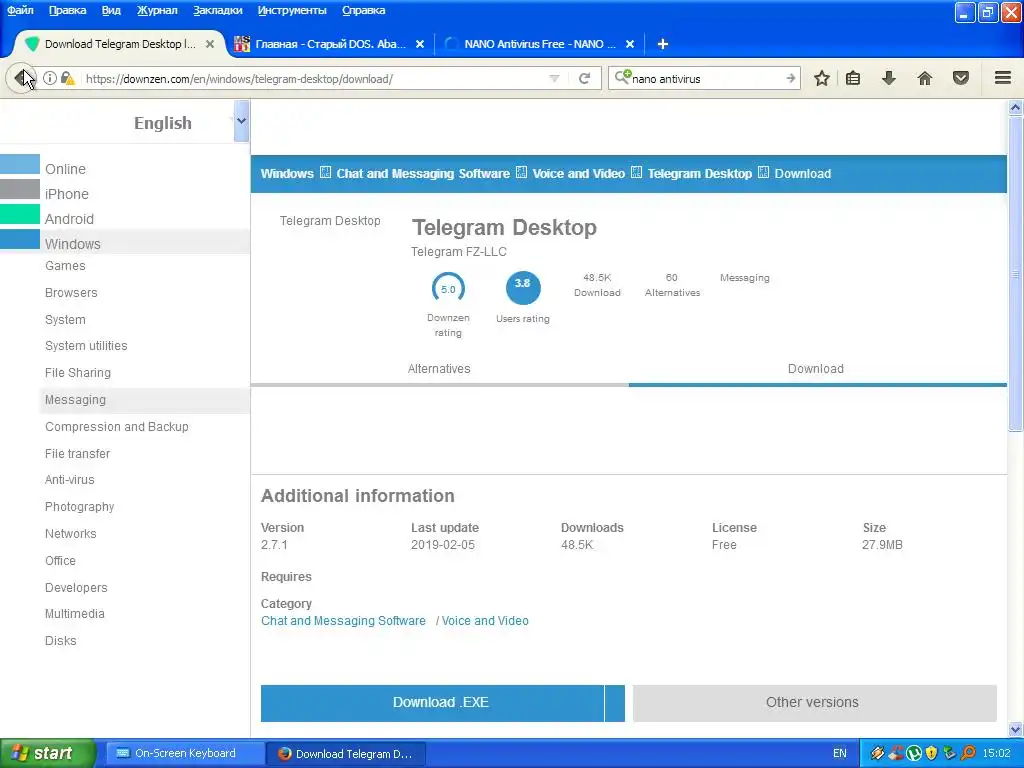
Task: Click the CCleaner tray icon
Action: [895, 754]
